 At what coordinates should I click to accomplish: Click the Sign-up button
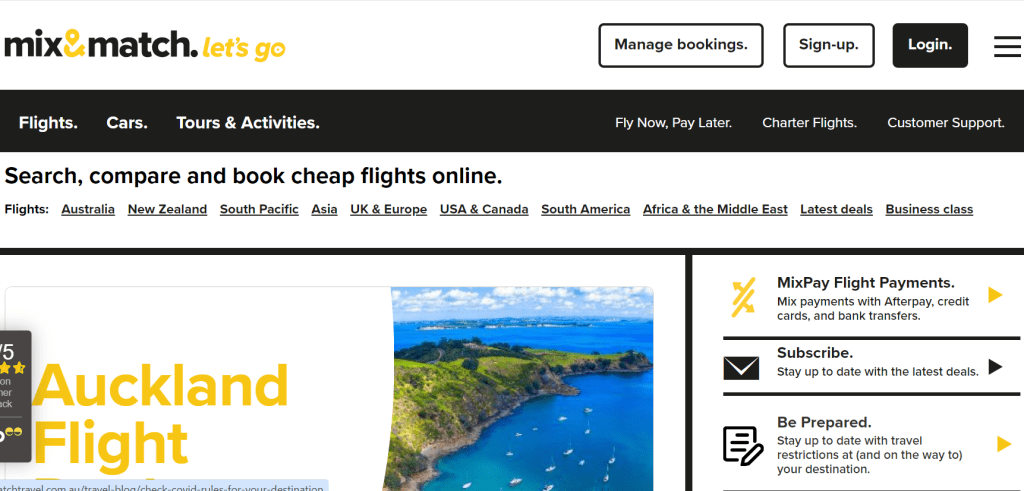[829, 45]
